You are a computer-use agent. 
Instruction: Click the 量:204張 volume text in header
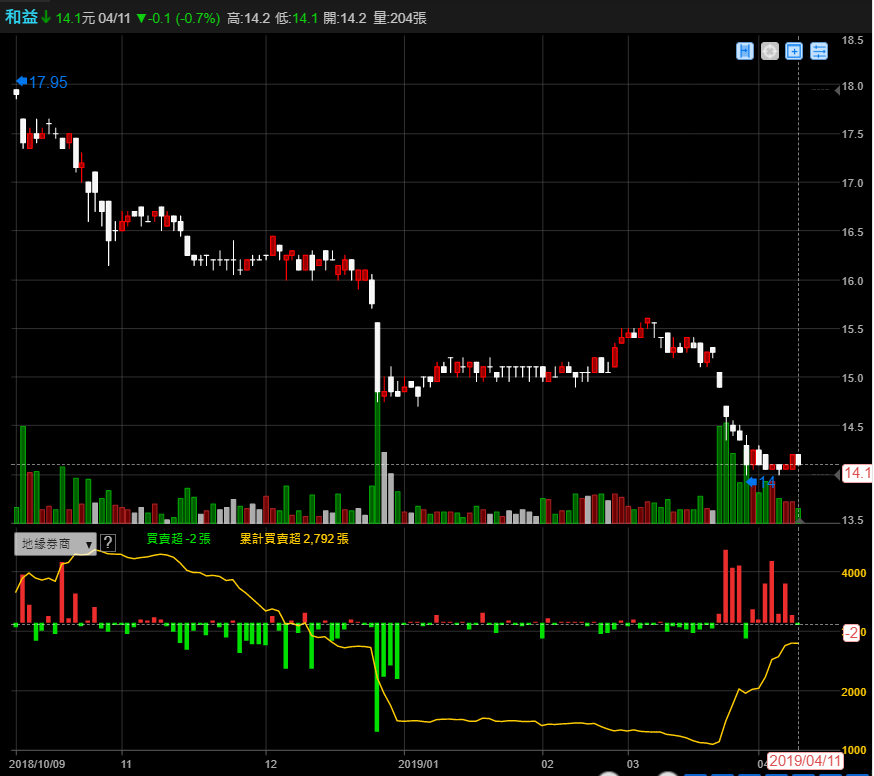pyautogui.click(x=400, y=18)
